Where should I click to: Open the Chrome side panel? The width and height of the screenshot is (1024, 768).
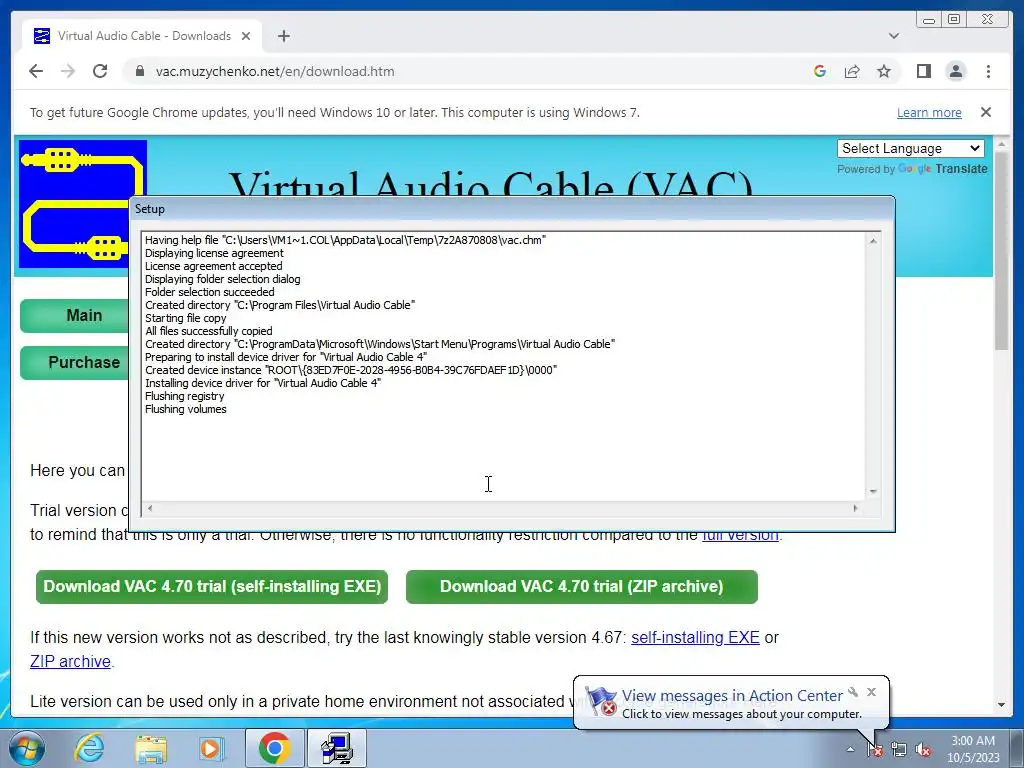click(923, 71)
